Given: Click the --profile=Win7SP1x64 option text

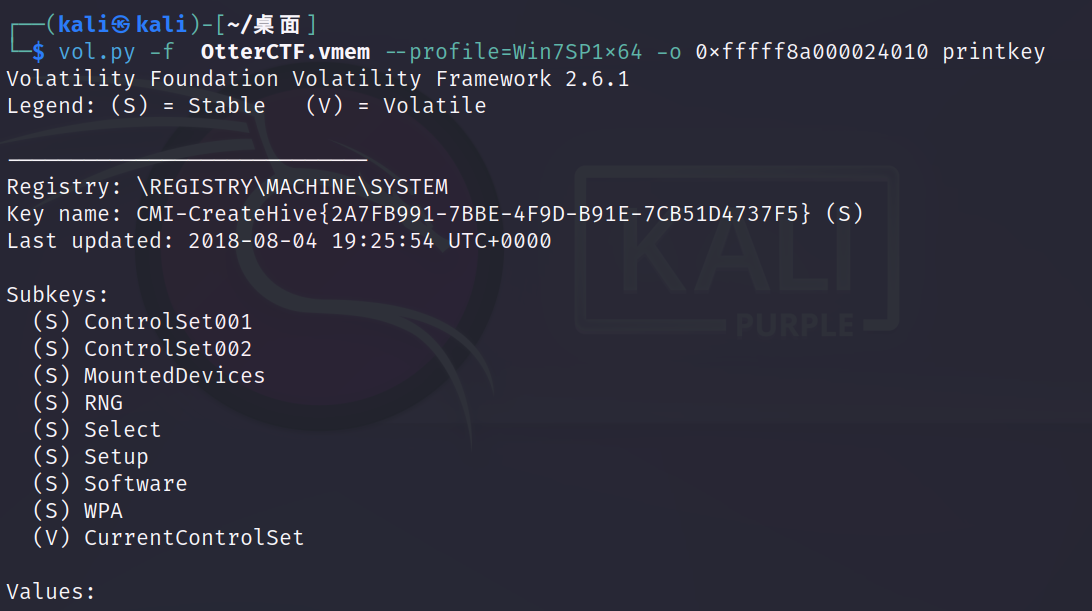Looking at the screenshot, I should [525, 52].
